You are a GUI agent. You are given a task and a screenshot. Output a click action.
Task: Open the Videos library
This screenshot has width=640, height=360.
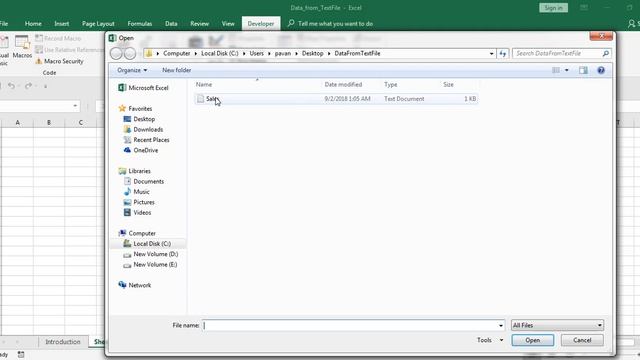point(138,213)
